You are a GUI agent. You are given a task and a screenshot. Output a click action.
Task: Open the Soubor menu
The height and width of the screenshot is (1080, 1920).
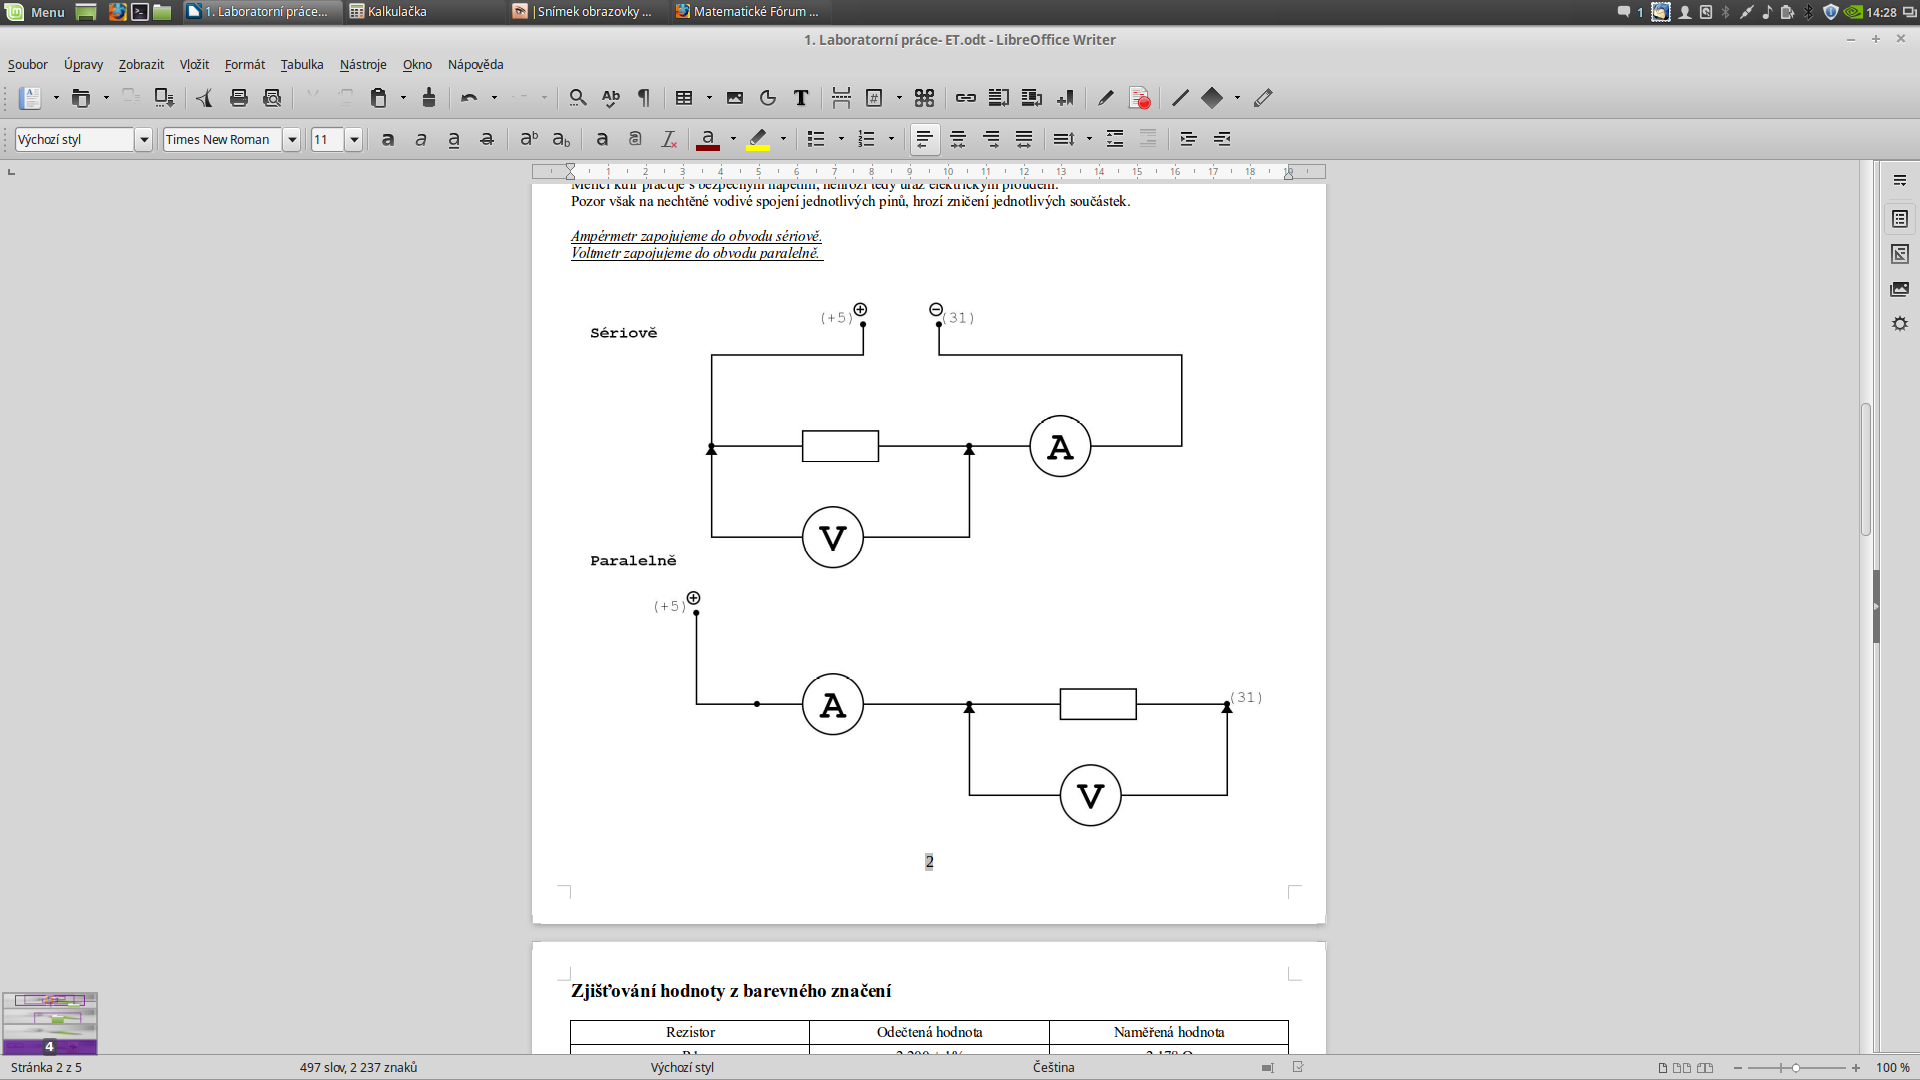coord(28,65)
